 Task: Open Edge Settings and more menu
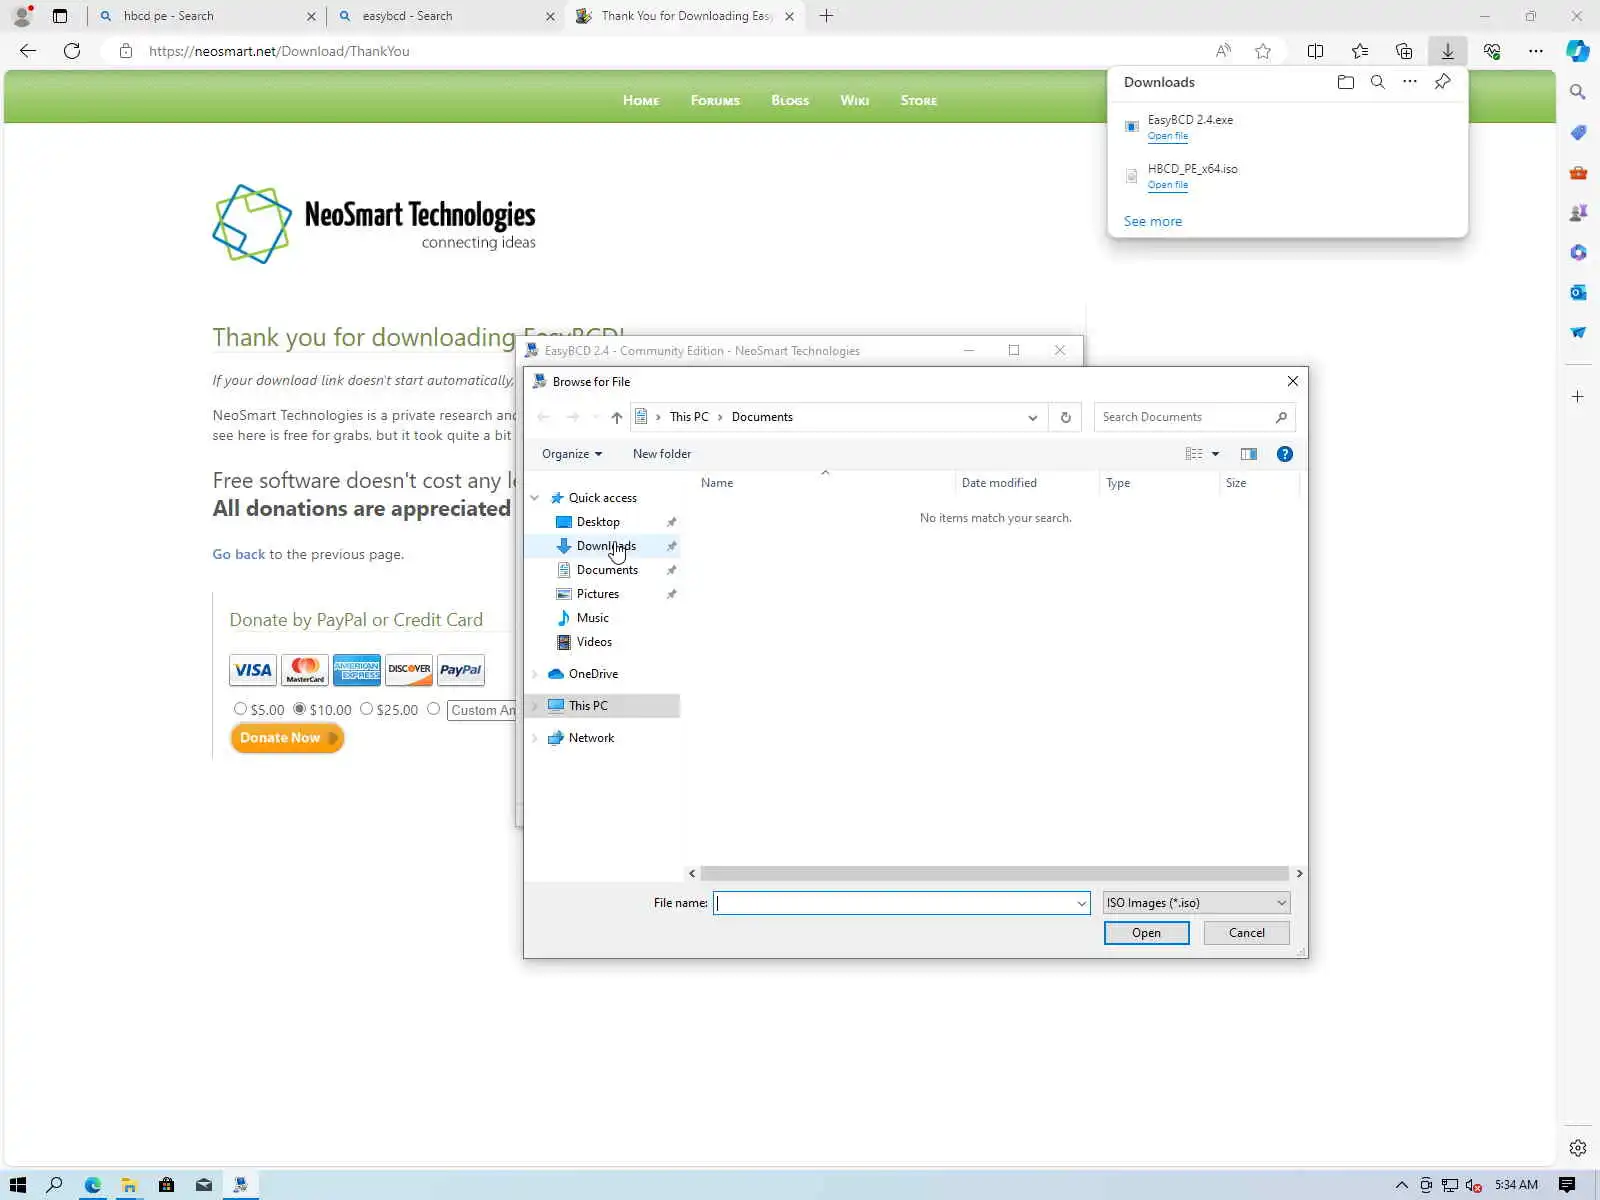pos(1536,51)
